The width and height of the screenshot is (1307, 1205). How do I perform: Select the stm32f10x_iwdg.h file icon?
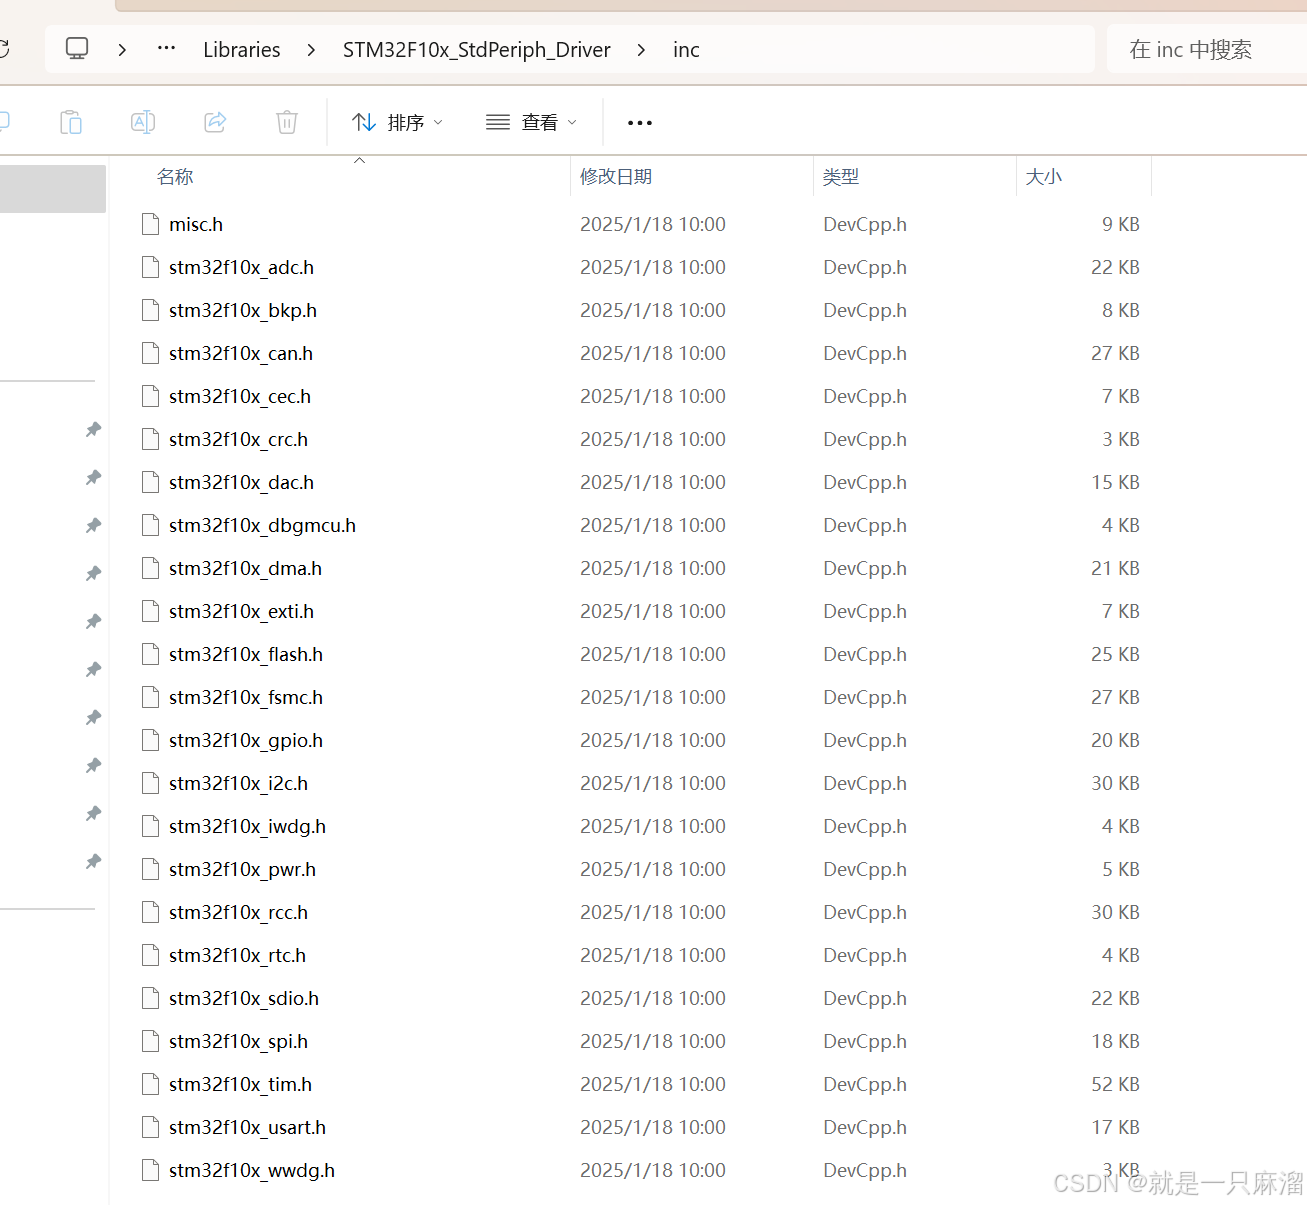(x=151, y=826)
